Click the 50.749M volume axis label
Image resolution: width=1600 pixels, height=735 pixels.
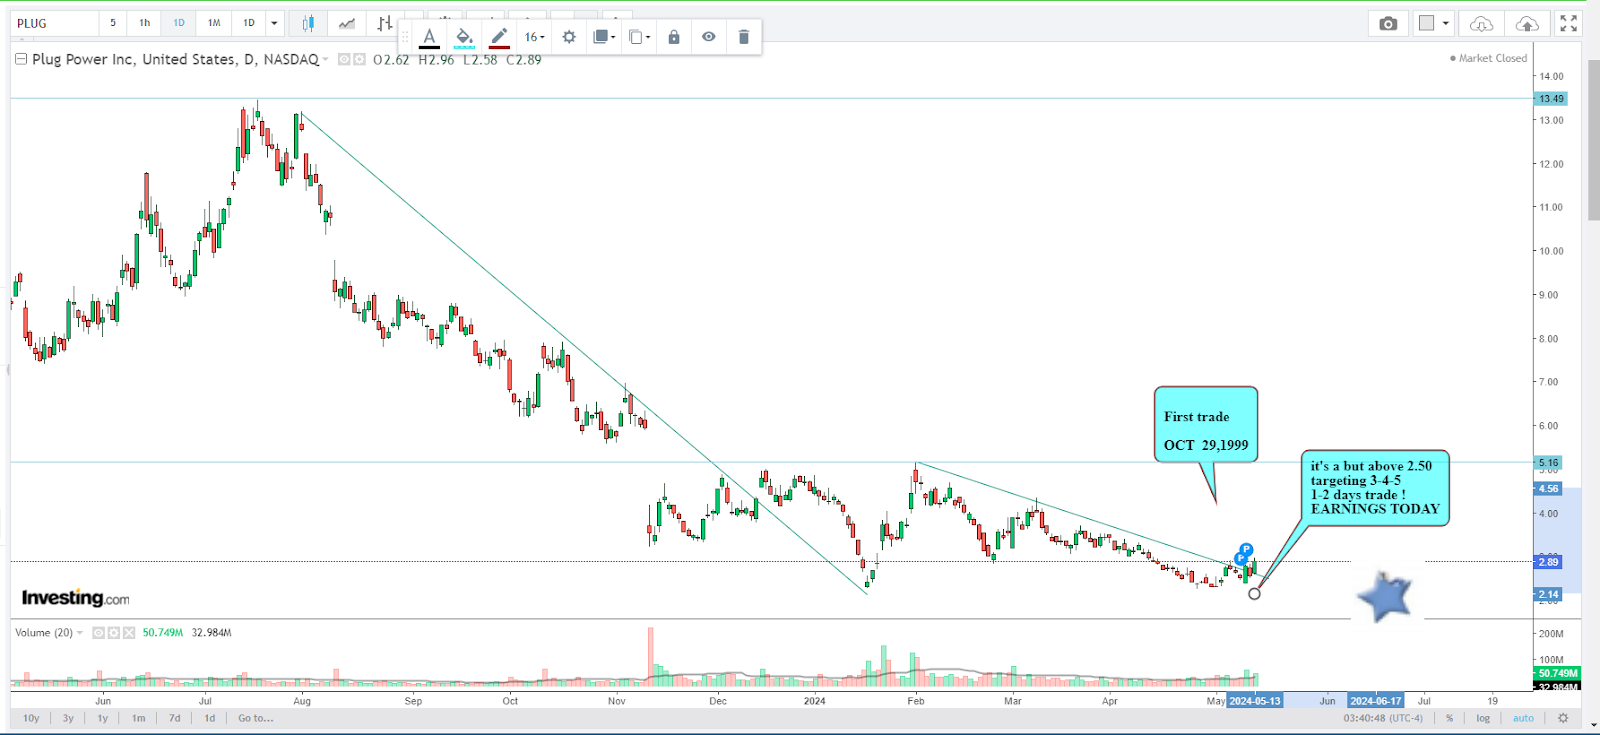1558,673
